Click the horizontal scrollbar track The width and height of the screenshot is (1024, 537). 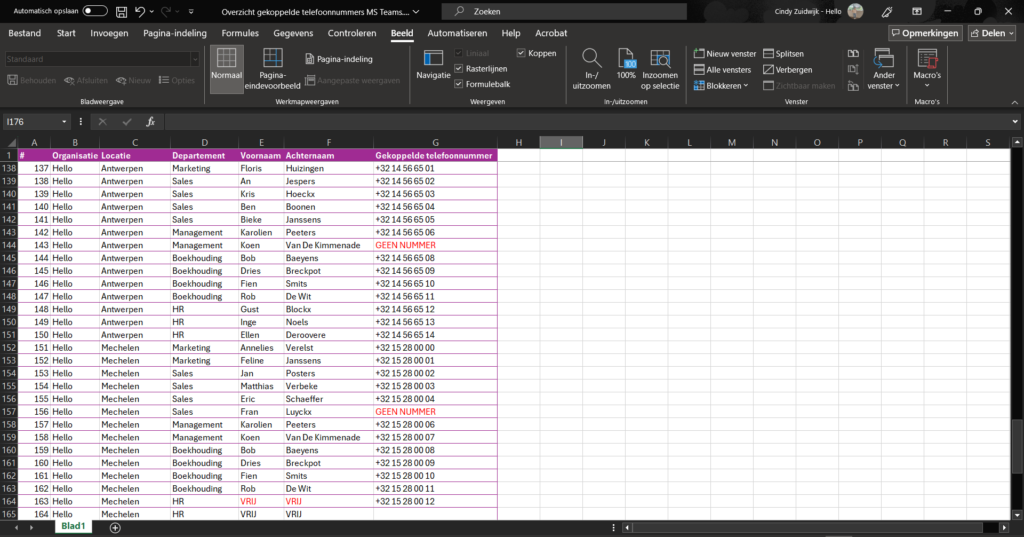coord(808,527)
